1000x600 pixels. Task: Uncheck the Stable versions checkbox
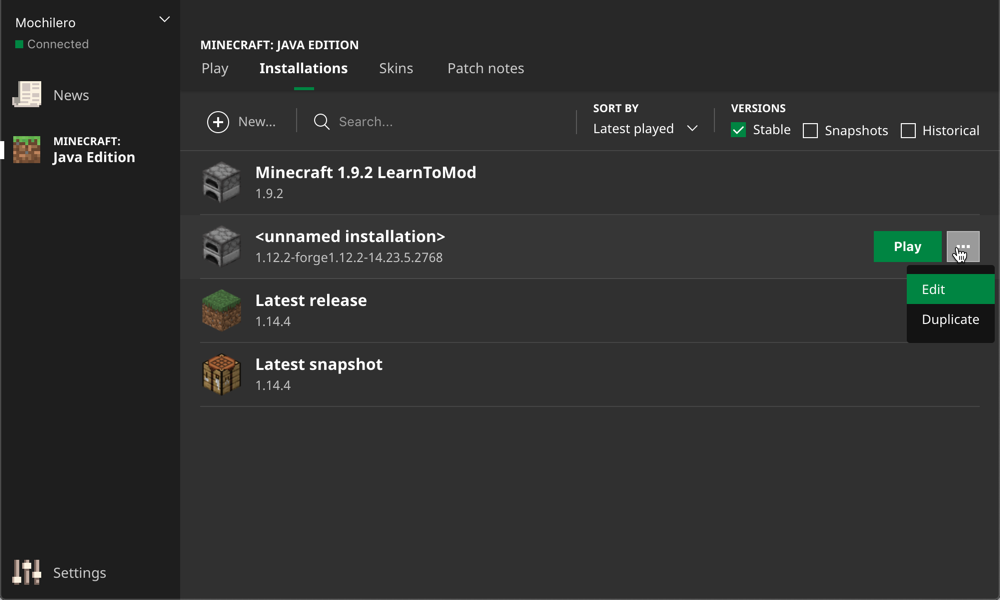pyautogui.click(x=739, y=130)
